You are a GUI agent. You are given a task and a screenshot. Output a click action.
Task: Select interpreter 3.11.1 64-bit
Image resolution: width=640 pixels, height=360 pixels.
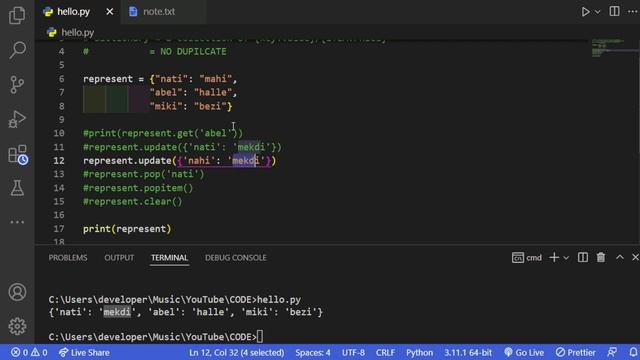tap(468, 352)
